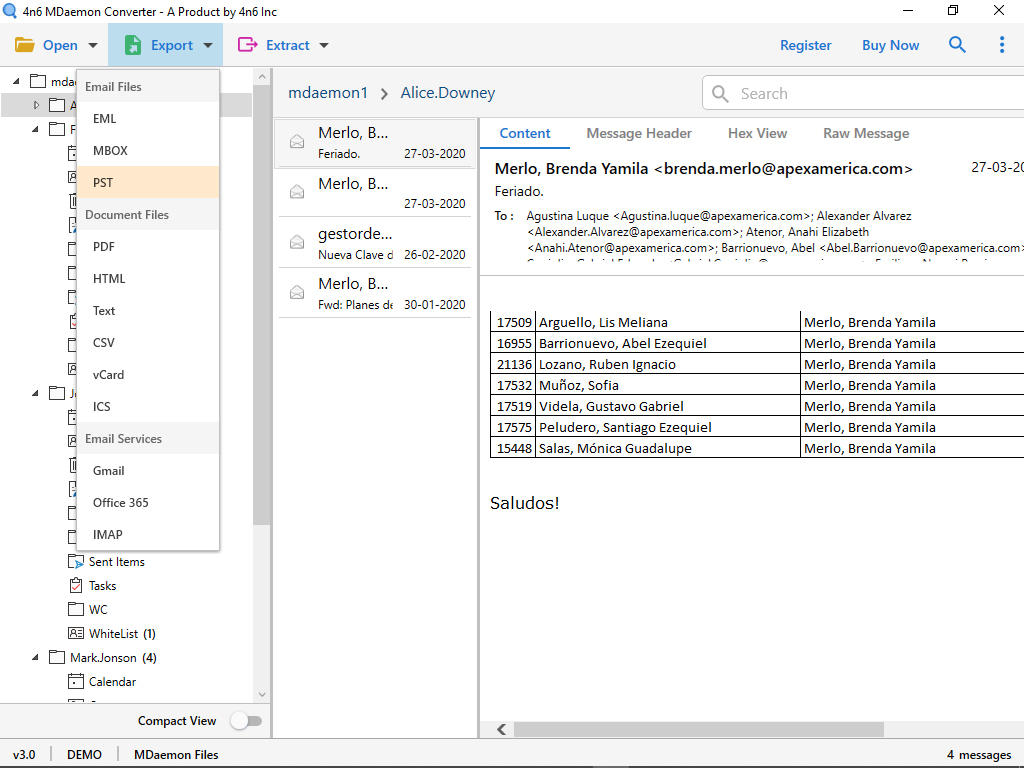Click the Mark.Jonson folder icon

pyautogui.click(x=57, y=657)
